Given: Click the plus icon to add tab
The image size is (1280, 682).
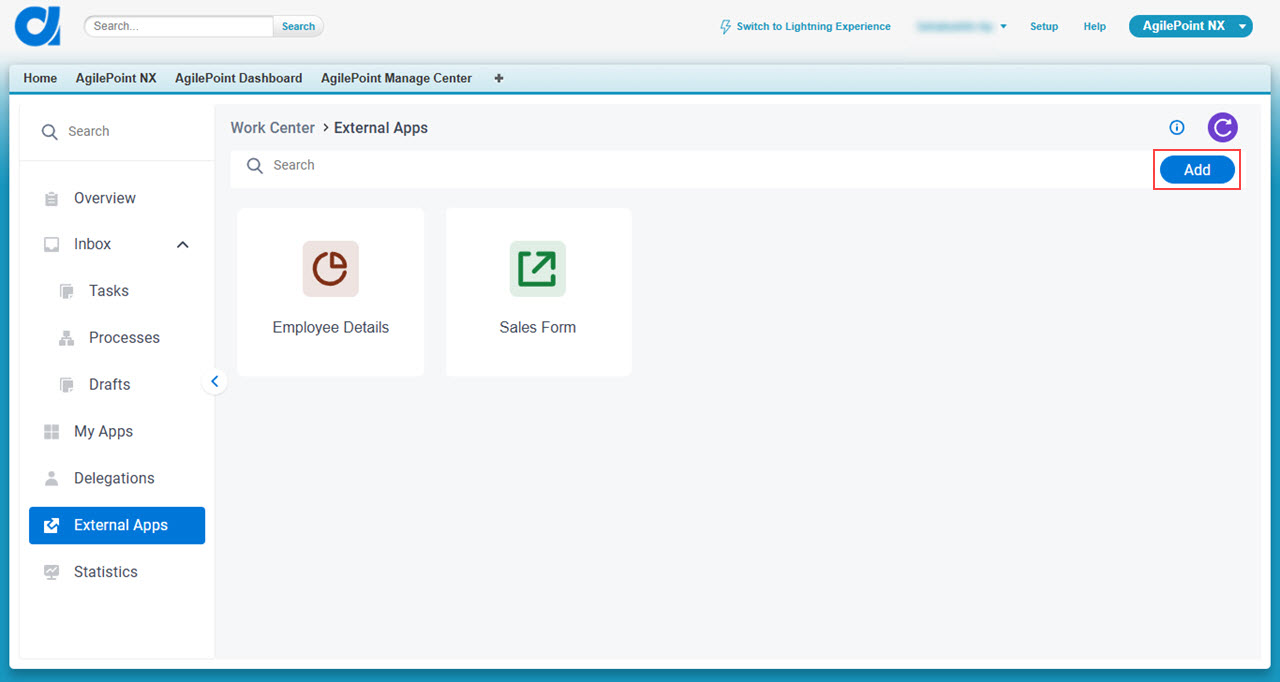Looking at the screenshot, I should (x=499, y=78).
